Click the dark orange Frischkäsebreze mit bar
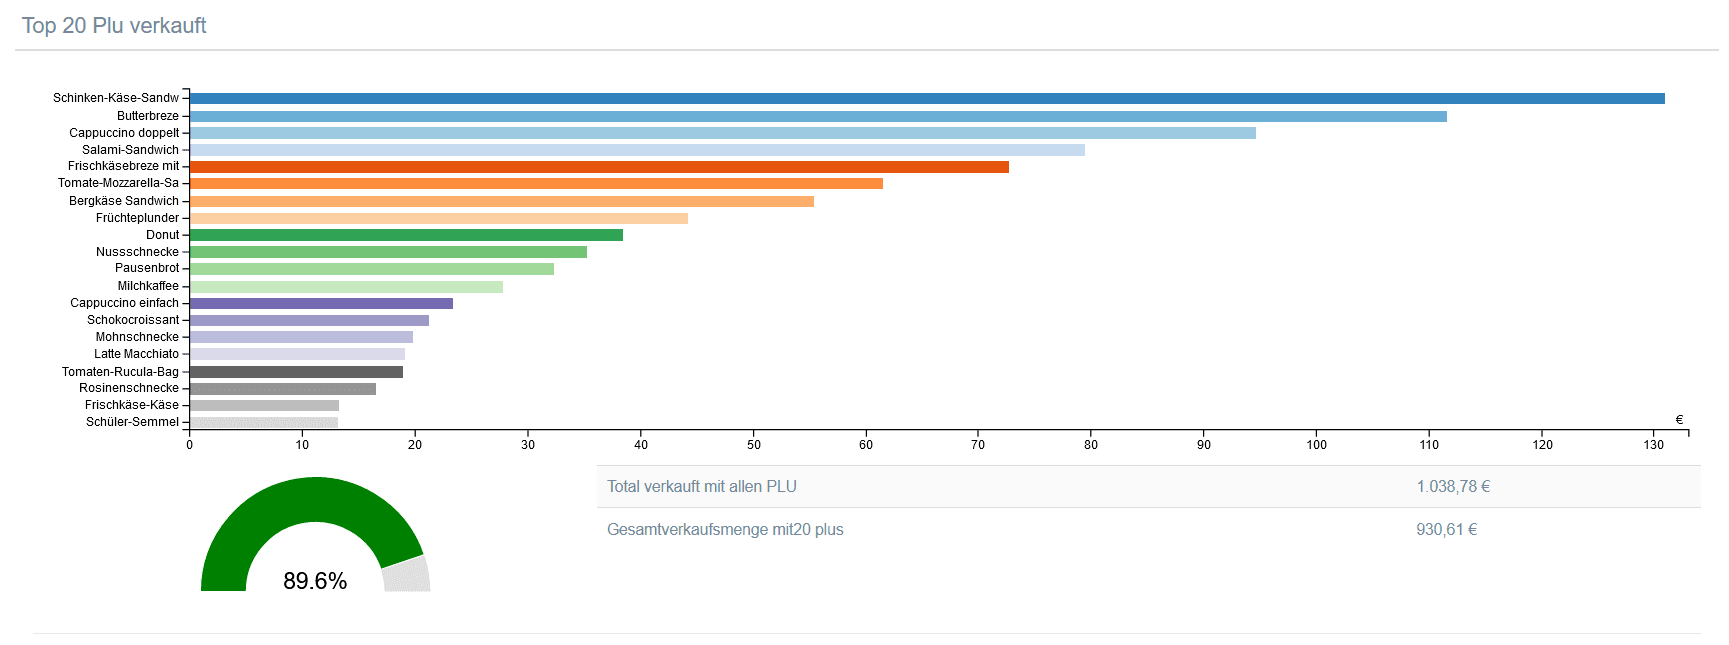 pyautogui.click(x=599, y=167)
